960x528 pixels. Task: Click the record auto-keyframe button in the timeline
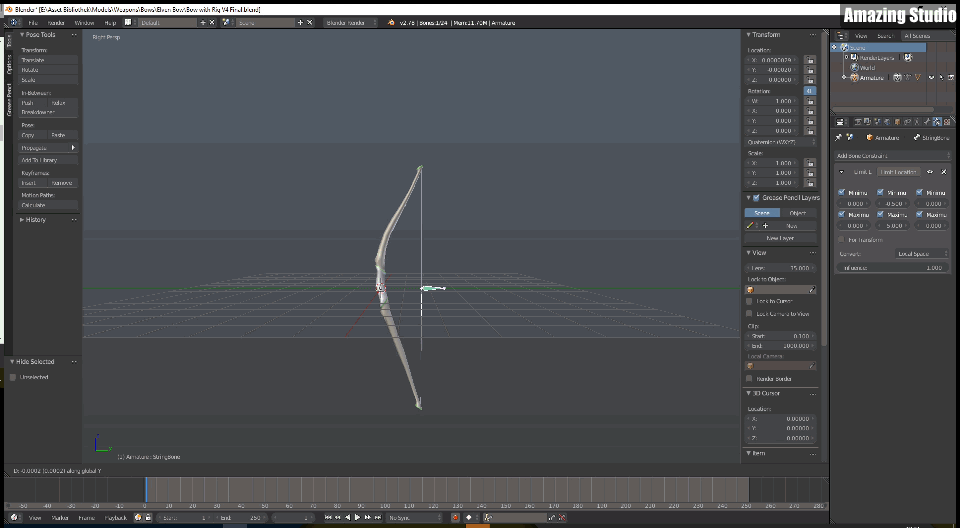pyautogui.click(x=453, y=518)
